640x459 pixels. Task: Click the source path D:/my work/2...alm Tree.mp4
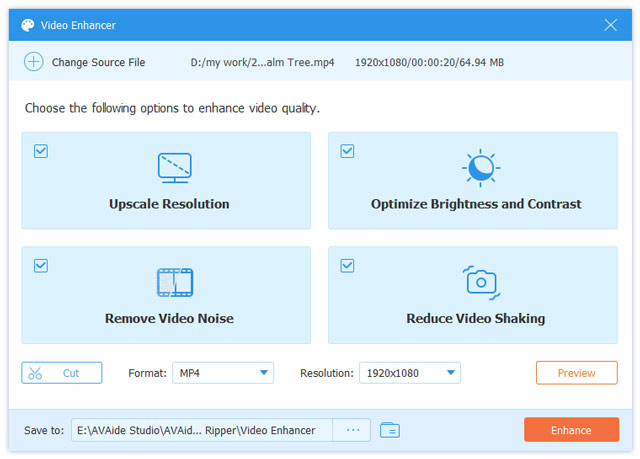click(262, 62)
